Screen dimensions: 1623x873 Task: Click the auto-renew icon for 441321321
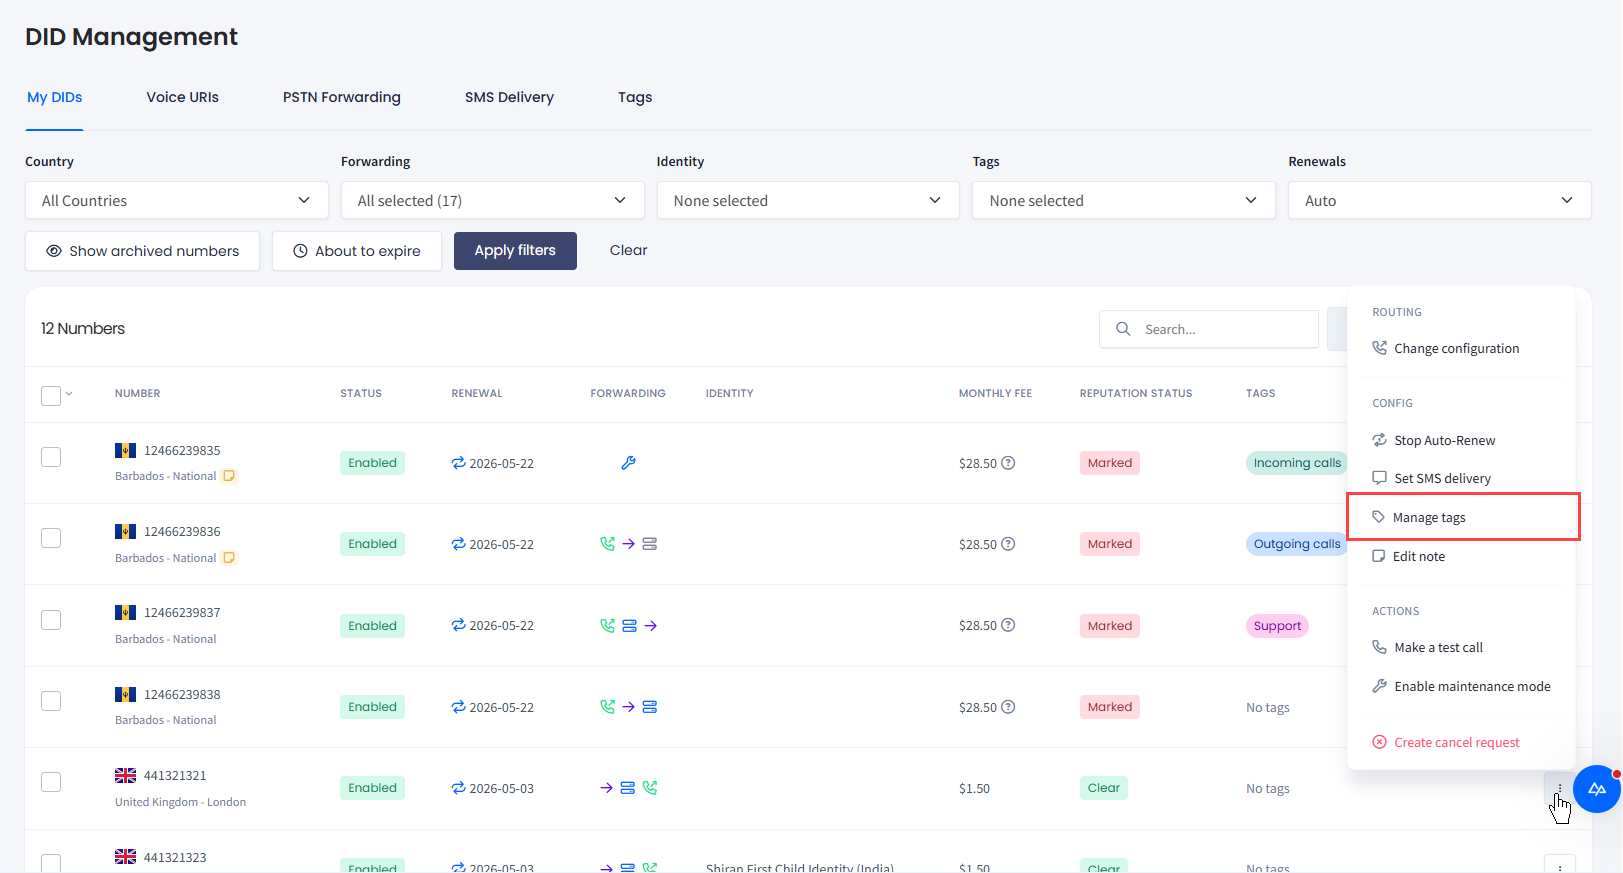pyautogui.click(x=458, y=788)
